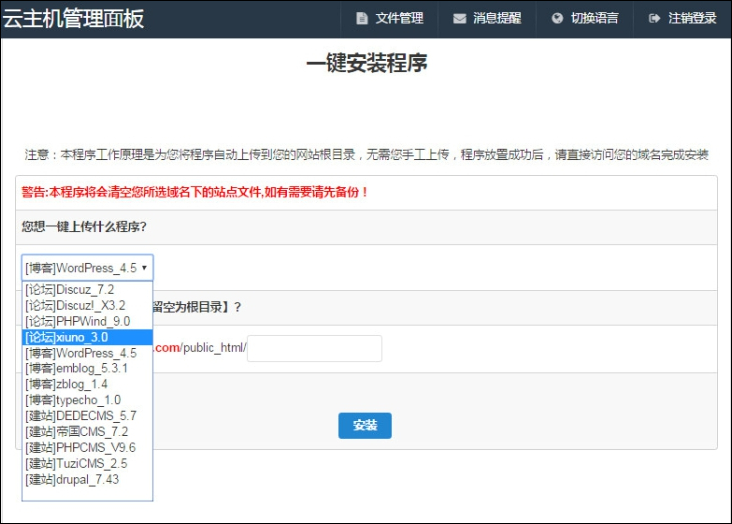Select [建站]DEDECMS_5.7 option
This screenshot has height=524, width=732.
pos(87,416)
